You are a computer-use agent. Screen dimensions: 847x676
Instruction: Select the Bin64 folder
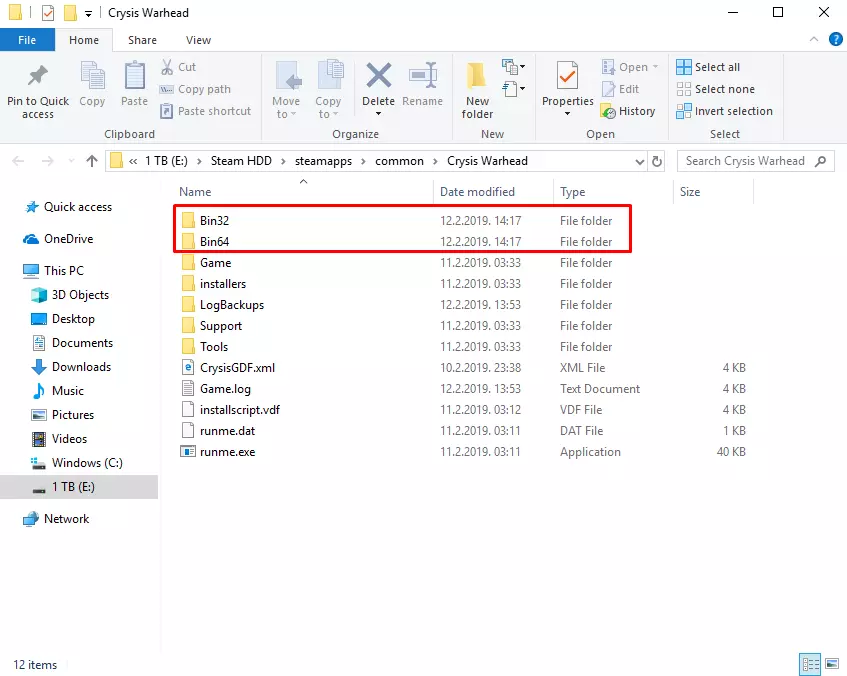point(214,242)
